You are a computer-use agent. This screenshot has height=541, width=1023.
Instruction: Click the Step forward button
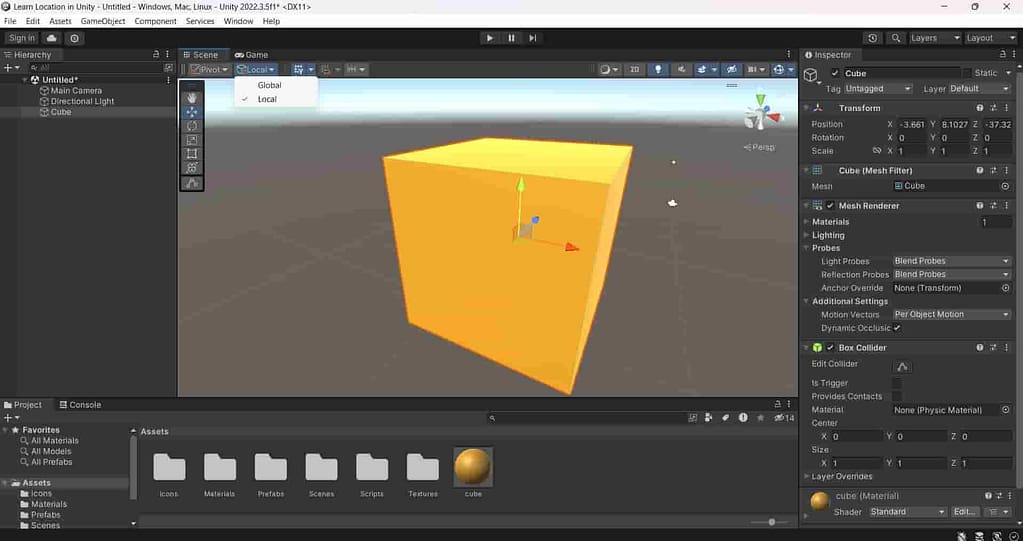[532, 38]
